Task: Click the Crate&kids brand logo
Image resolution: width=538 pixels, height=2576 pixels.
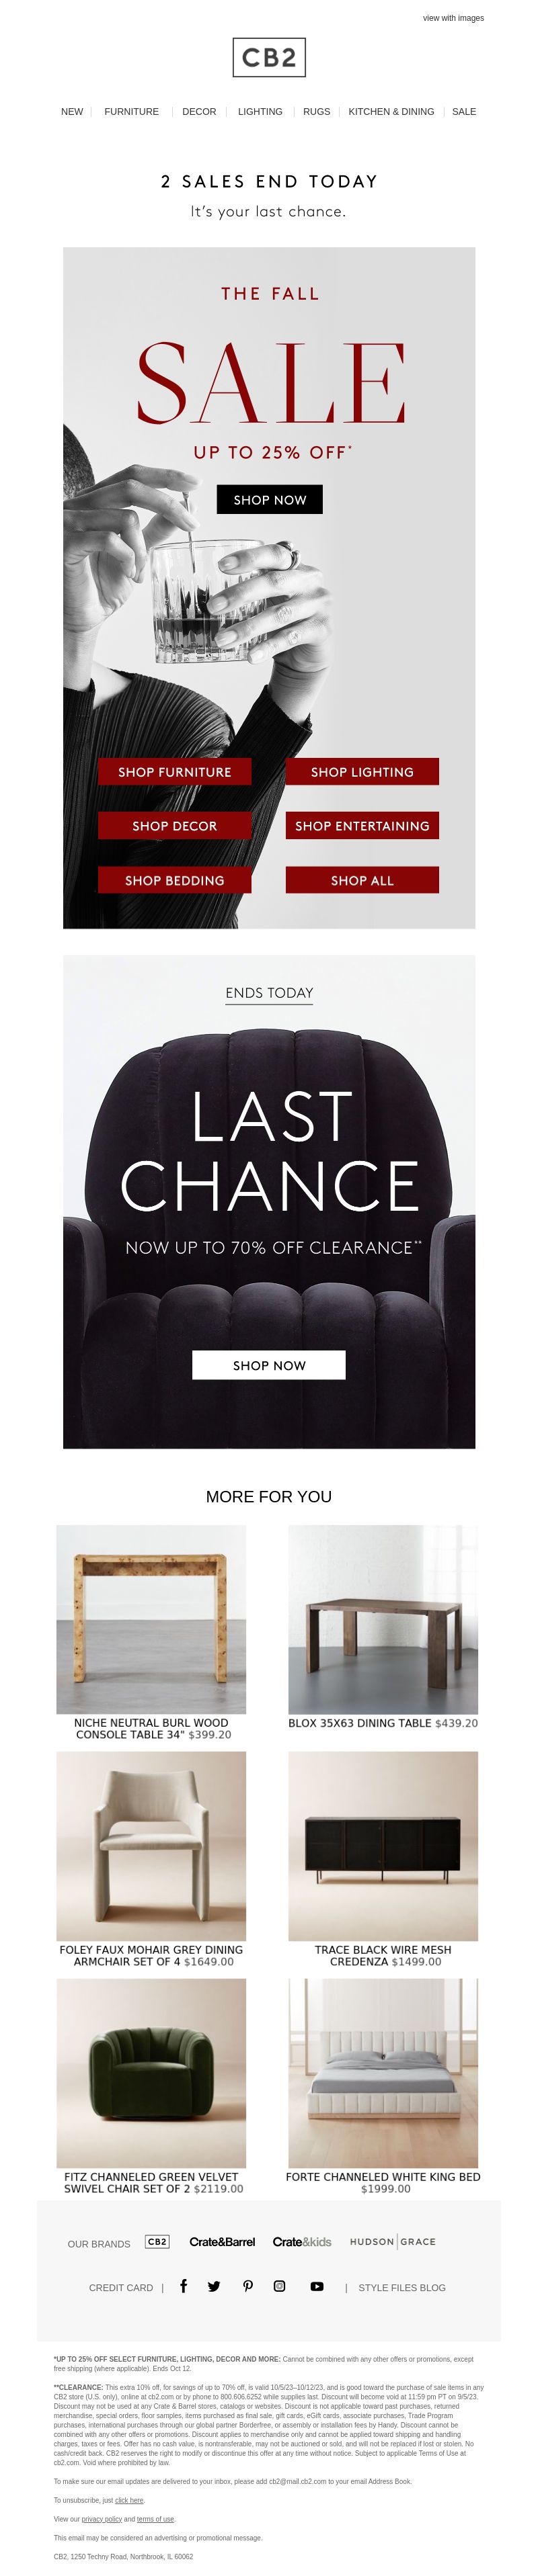Action: [x=302, y=2241]
